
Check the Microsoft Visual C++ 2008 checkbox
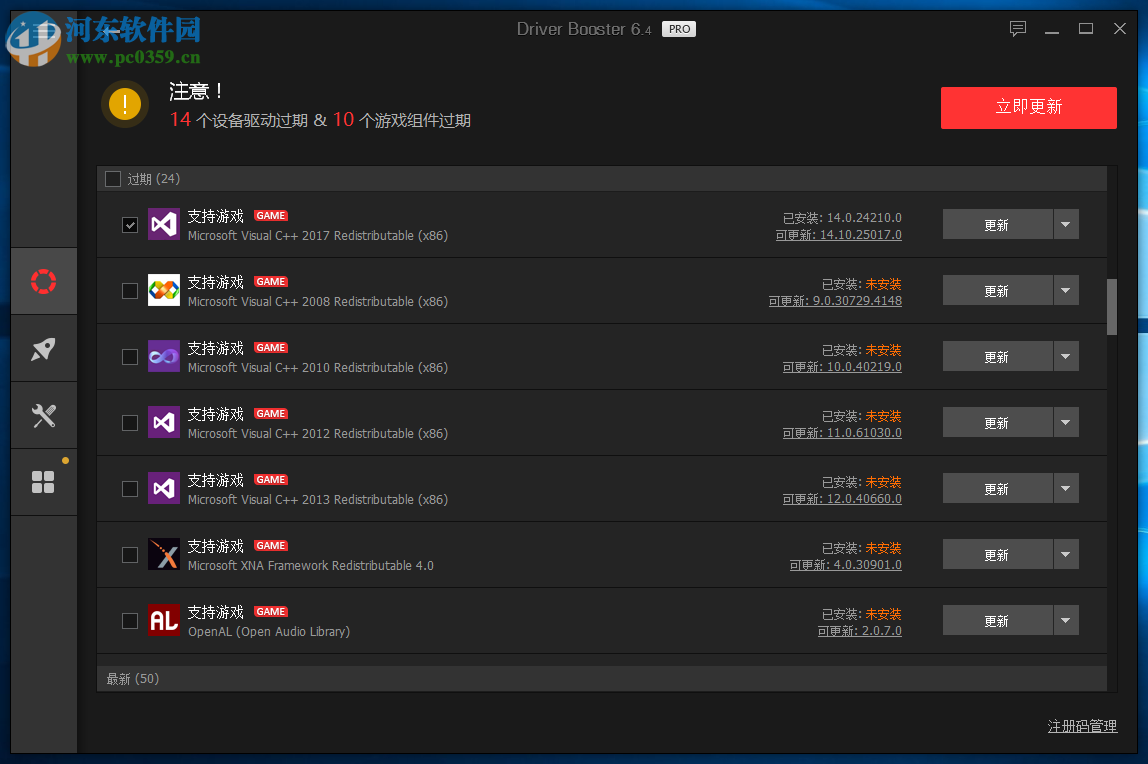(129, 290)
